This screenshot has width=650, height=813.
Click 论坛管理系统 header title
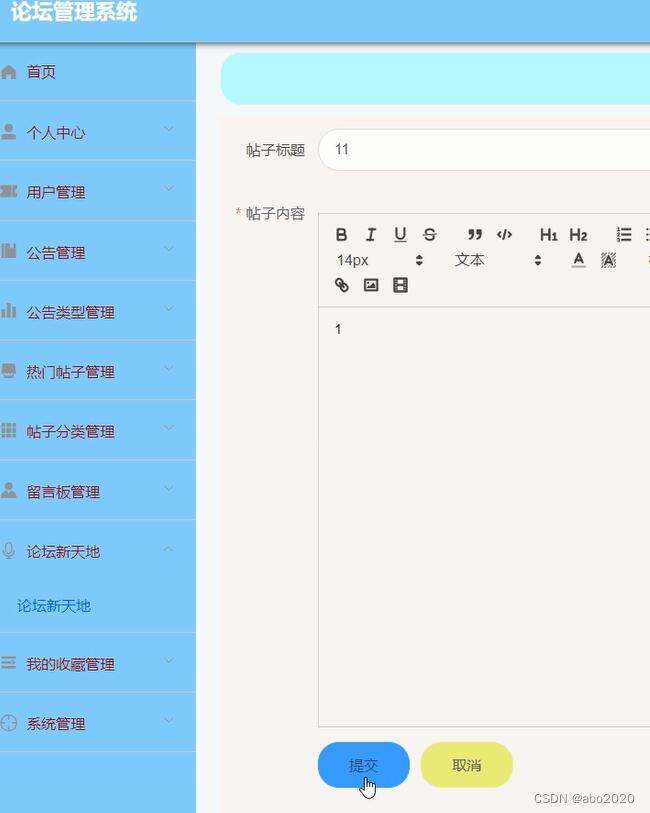pyautogui.click(x=74, y=11)
